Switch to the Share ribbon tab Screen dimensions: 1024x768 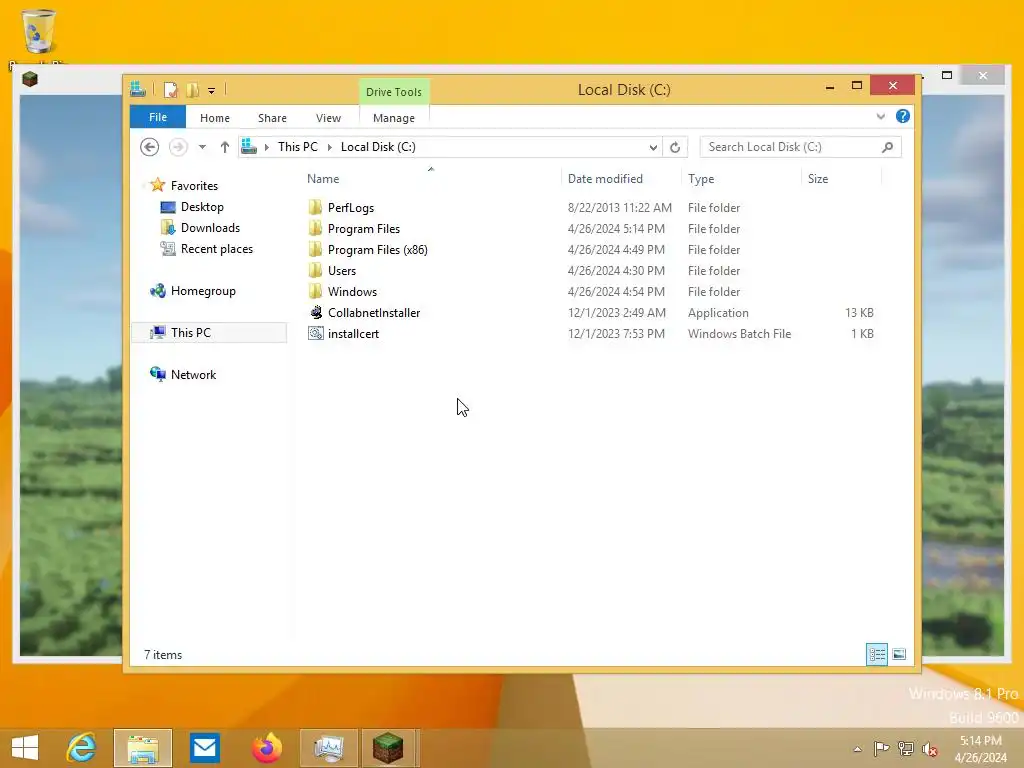click(272, 118)
